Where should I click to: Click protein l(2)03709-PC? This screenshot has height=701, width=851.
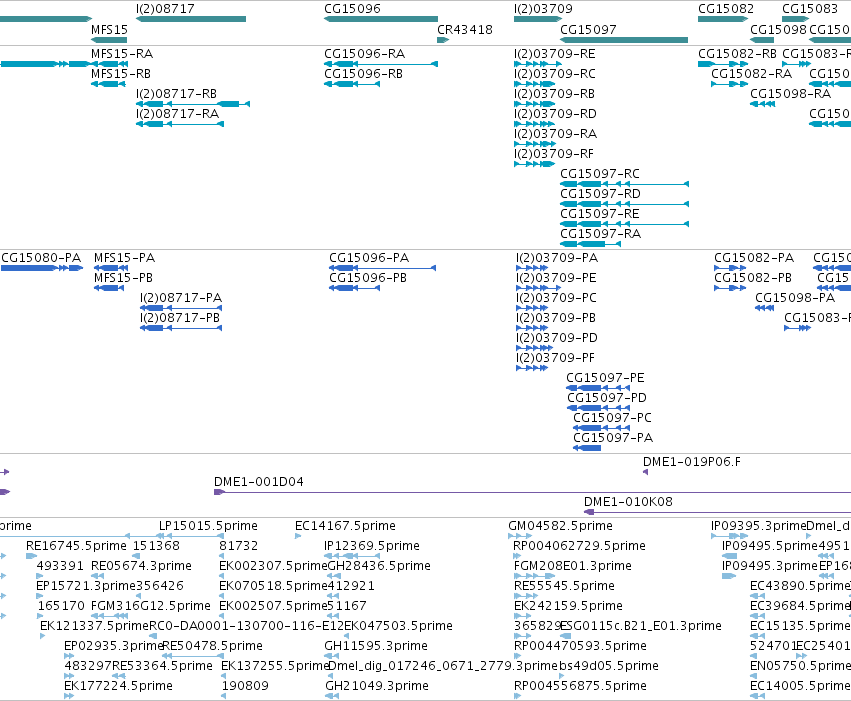click(x=532, y=308)
